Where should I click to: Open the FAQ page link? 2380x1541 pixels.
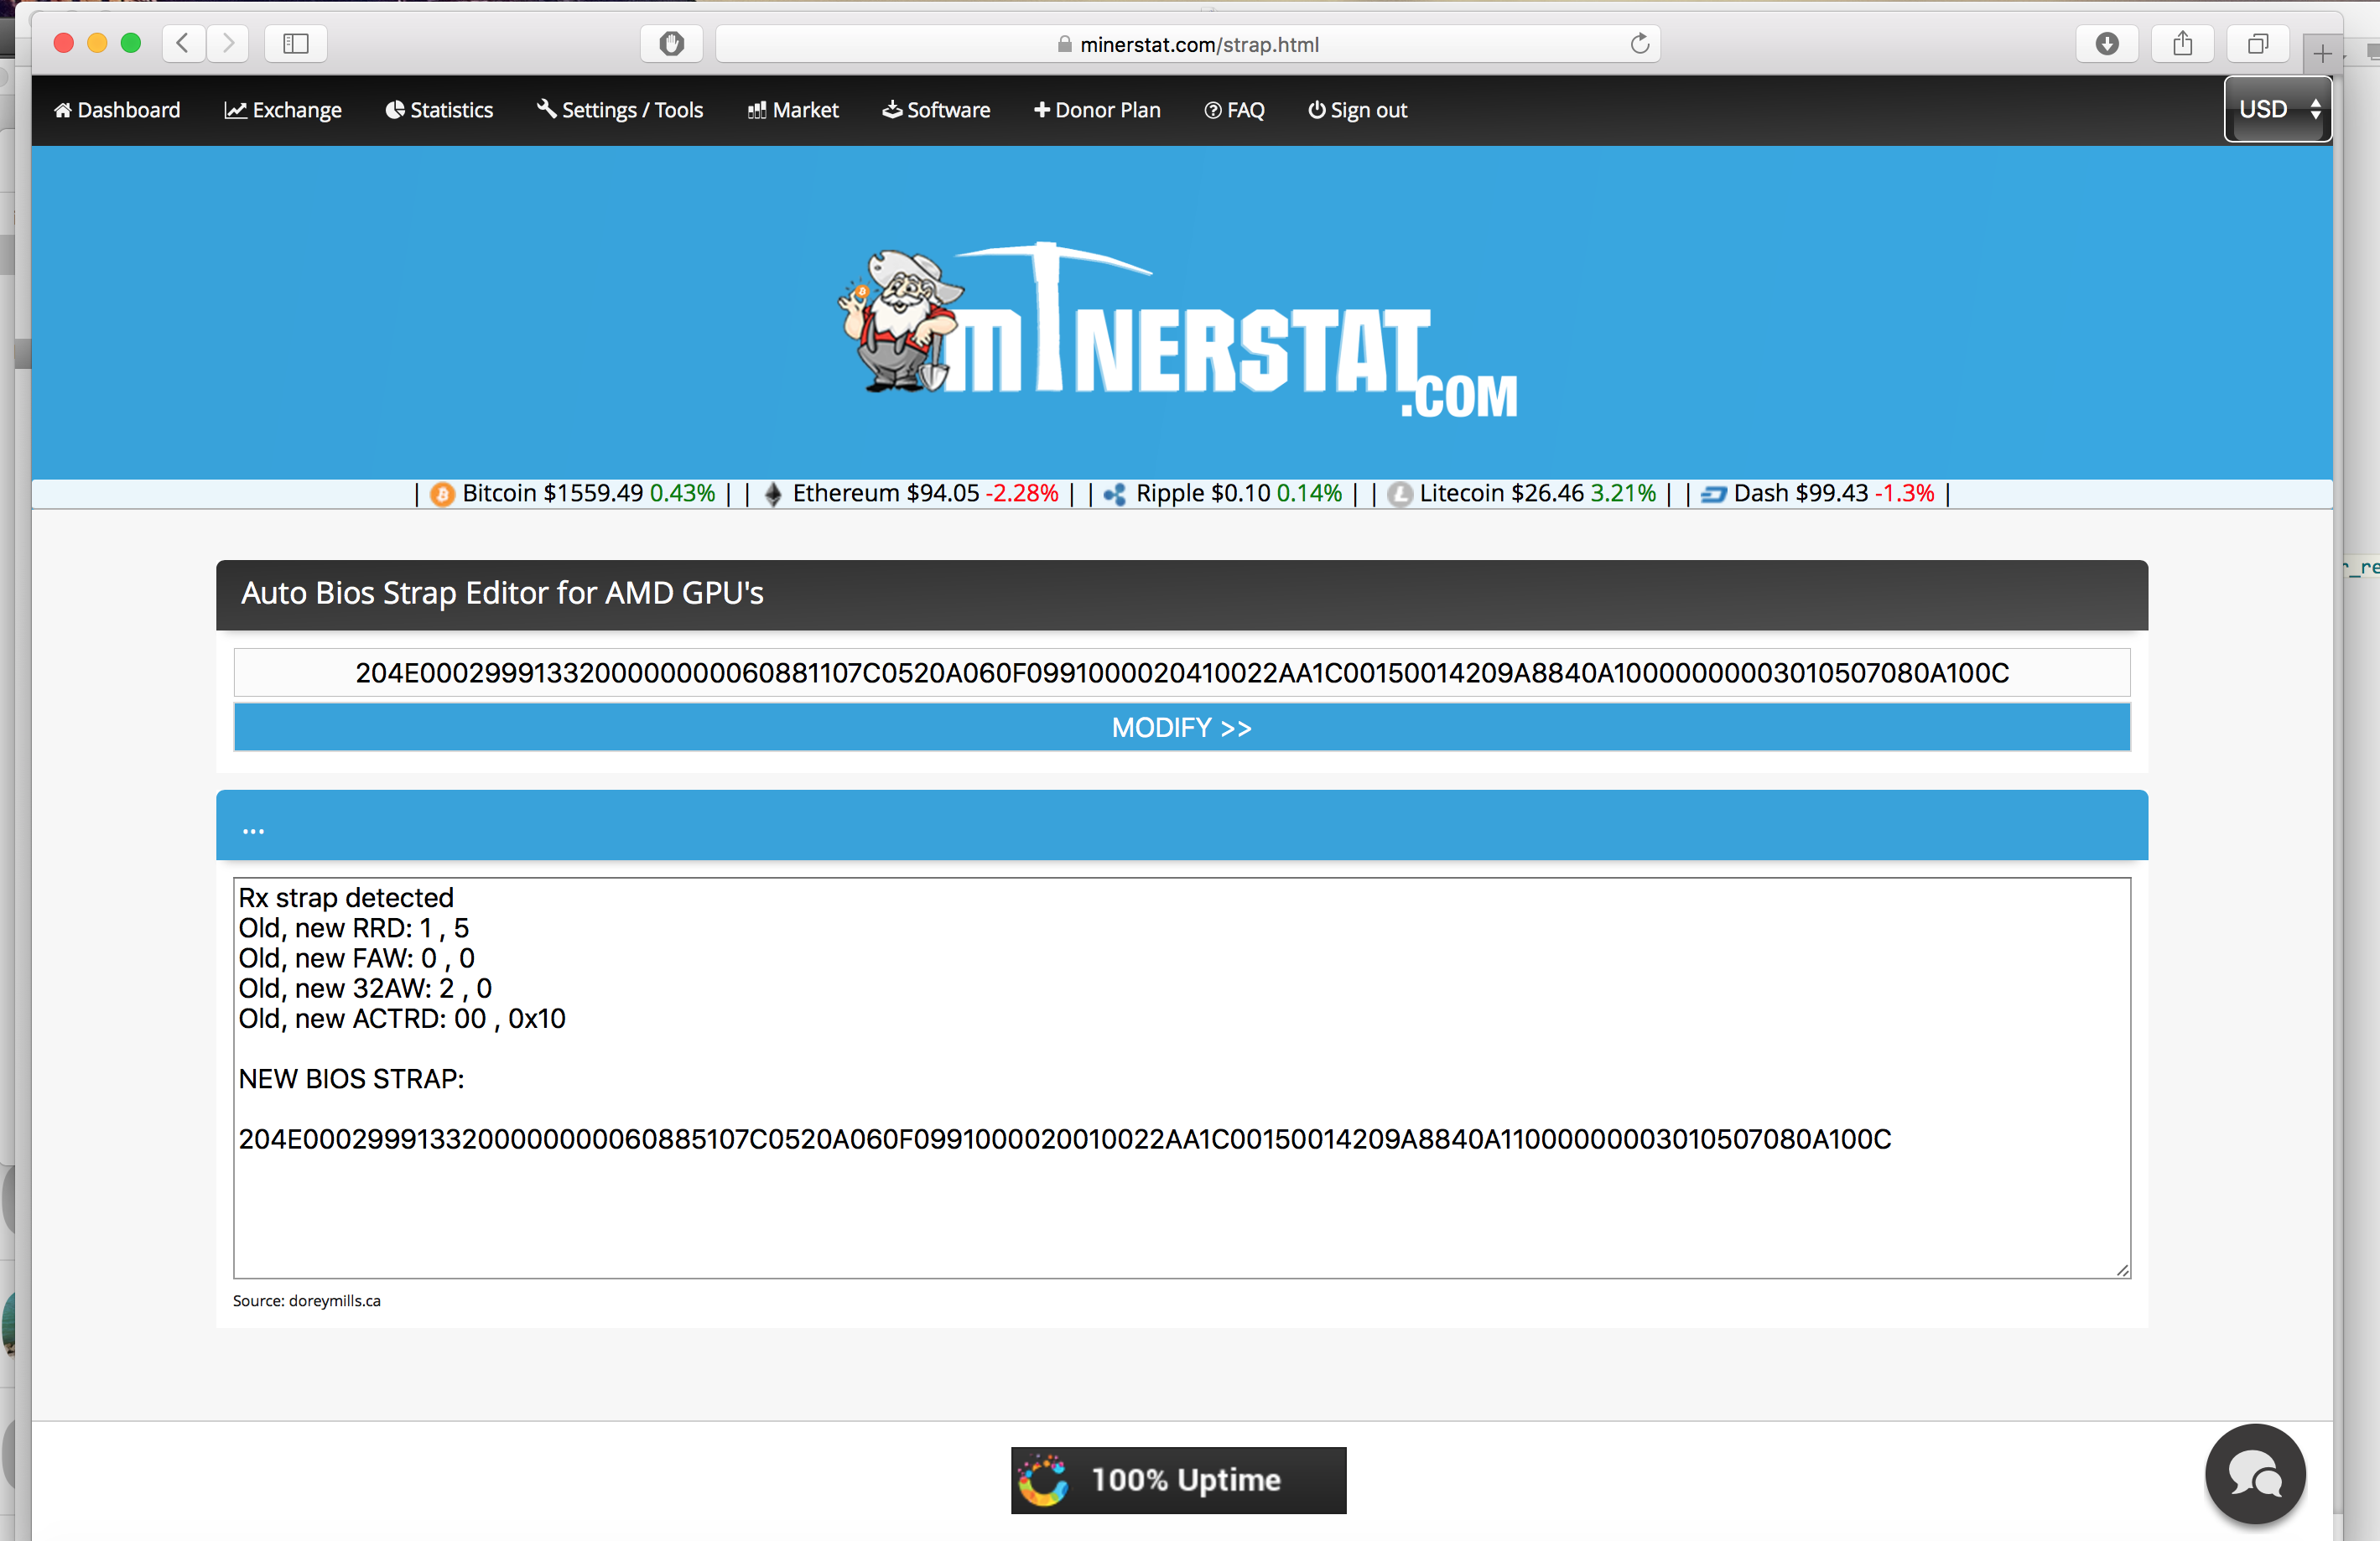pyautogui.click(x=1234, y=110)
